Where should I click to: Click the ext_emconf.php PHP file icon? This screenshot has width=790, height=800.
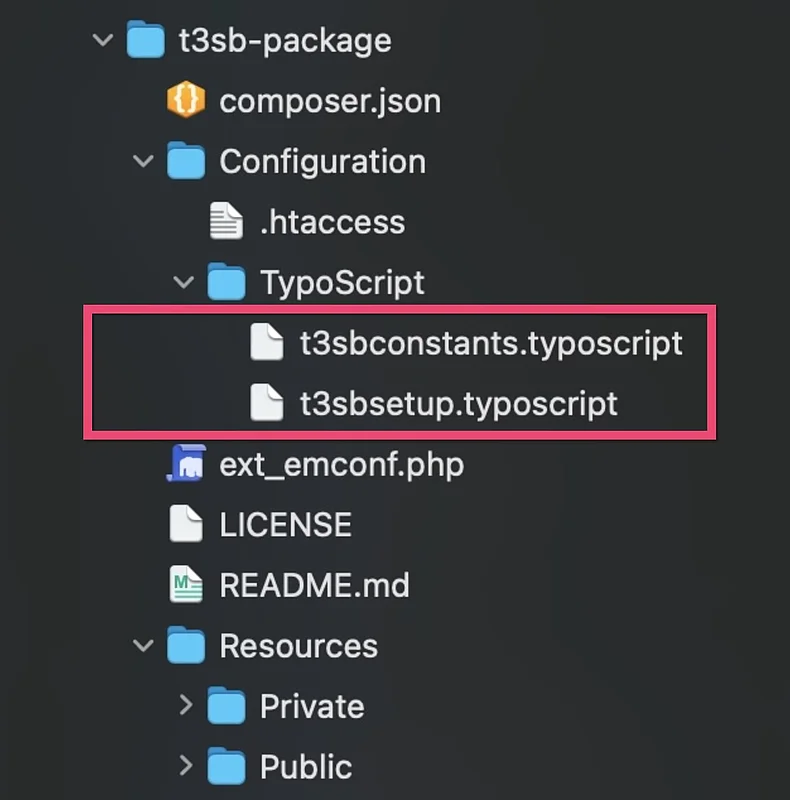click(x=185, y=465)
